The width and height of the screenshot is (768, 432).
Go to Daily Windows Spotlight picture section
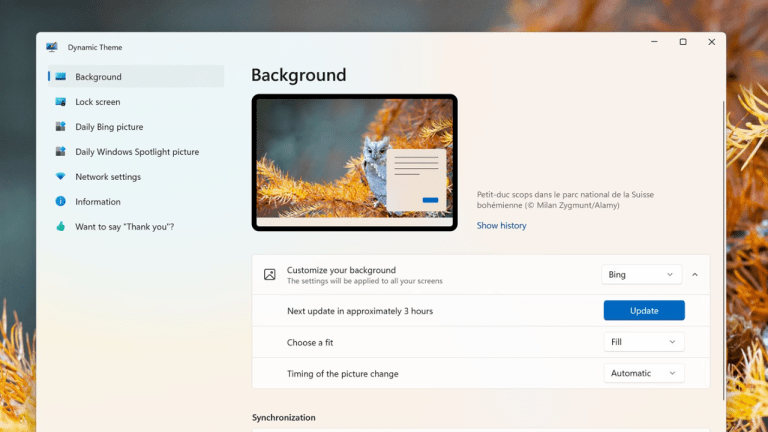tap(136, 151)
